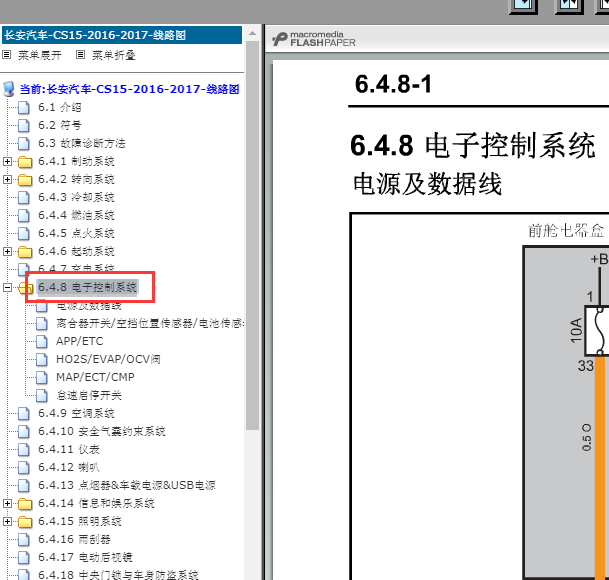This screenshot has width=609, height=580.
Task: Click page icon beside 6.4.12 喇叭
Action: 24,467
